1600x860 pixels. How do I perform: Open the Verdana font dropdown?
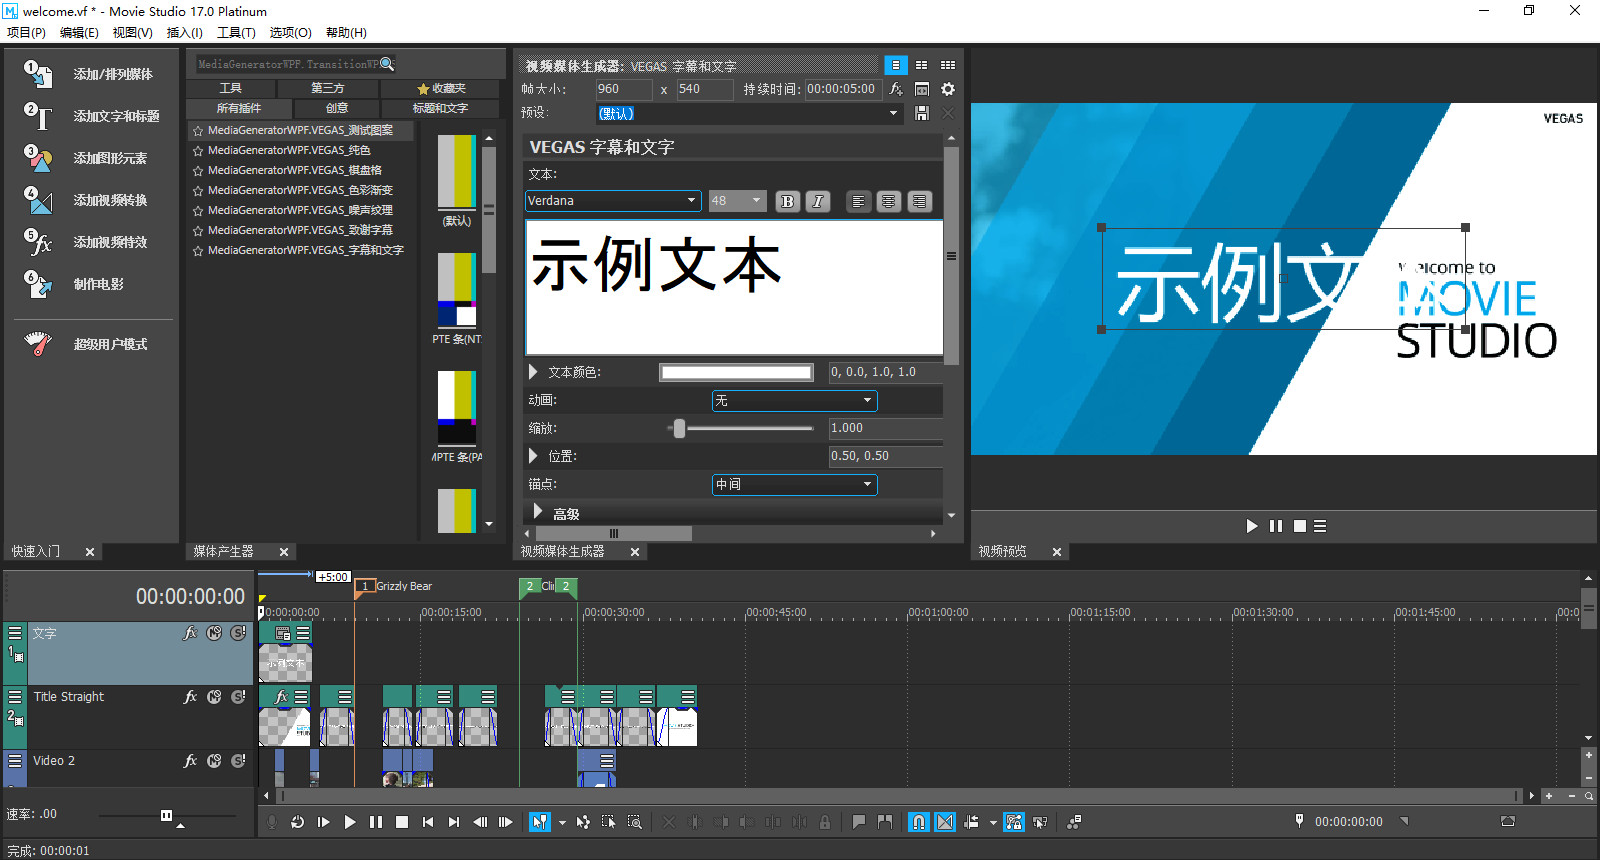[x=613, y=201]
